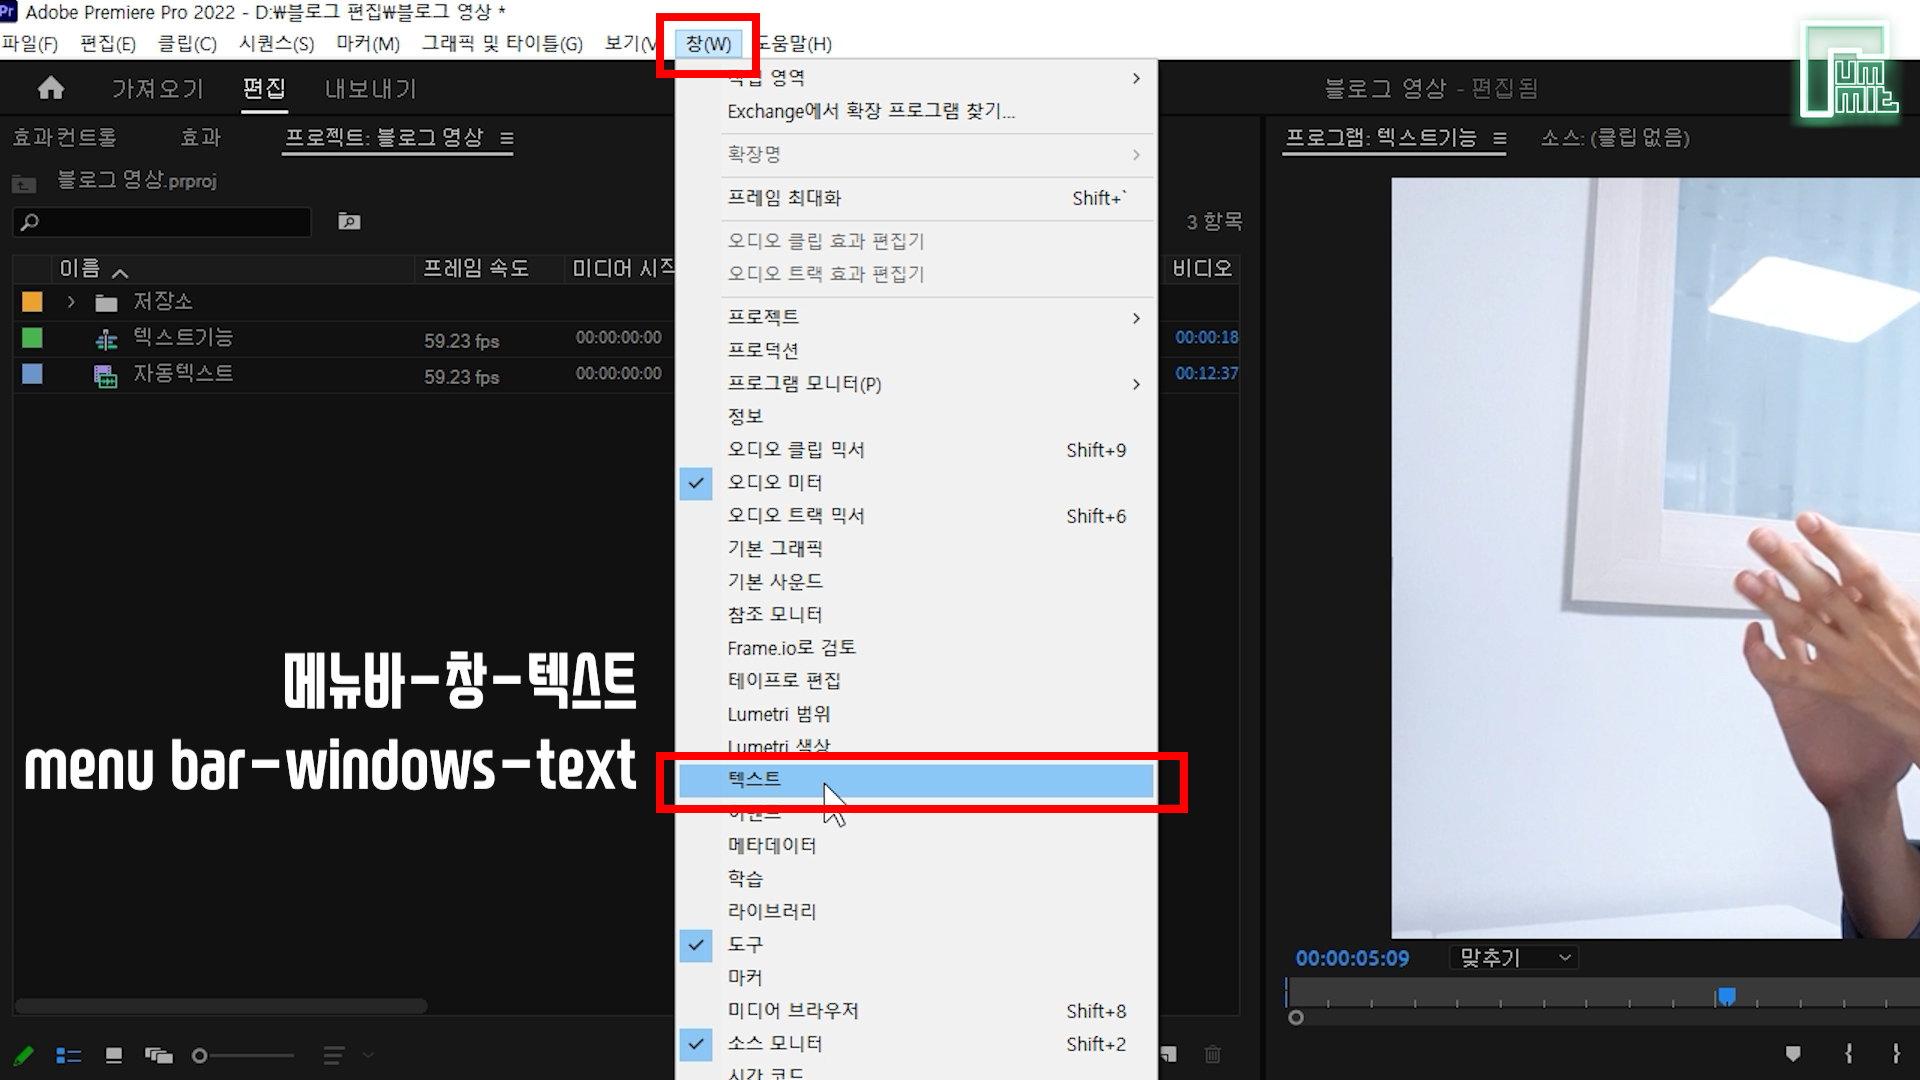
Task: Expand the 저장소 bin folder
Action: (x=71, y=301)
